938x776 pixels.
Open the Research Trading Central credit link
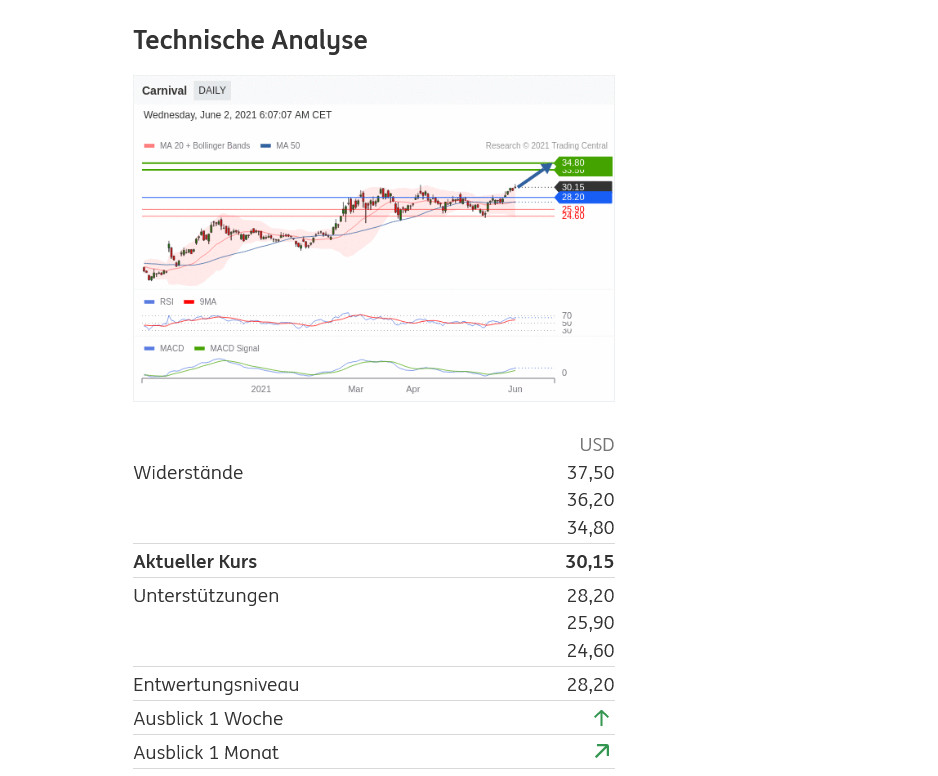tap(546, 146)
